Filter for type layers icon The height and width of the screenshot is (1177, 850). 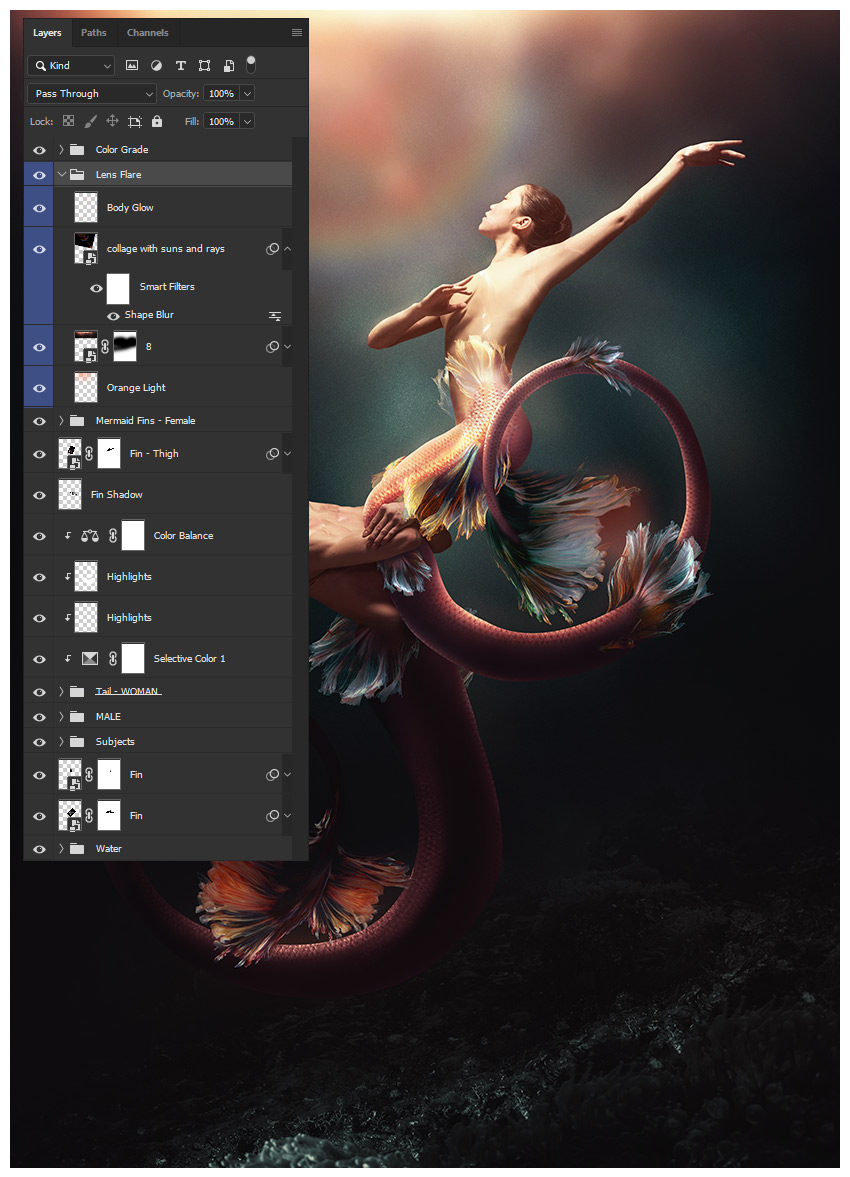[x=180, y=65]
